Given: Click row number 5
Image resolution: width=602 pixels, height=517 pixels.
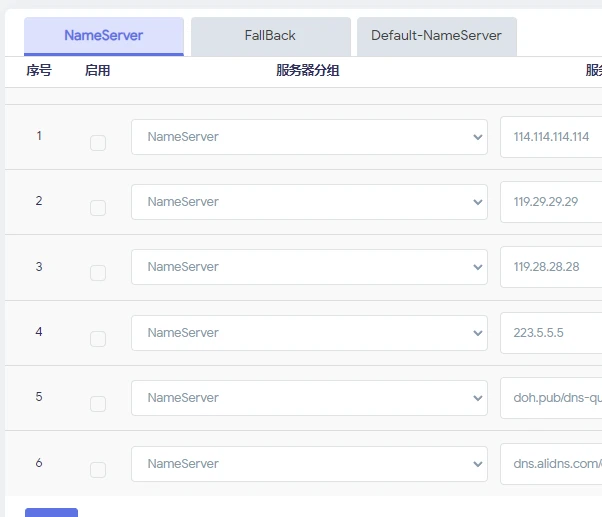Looking at the screenshot, I should click(x=39, y=396).
